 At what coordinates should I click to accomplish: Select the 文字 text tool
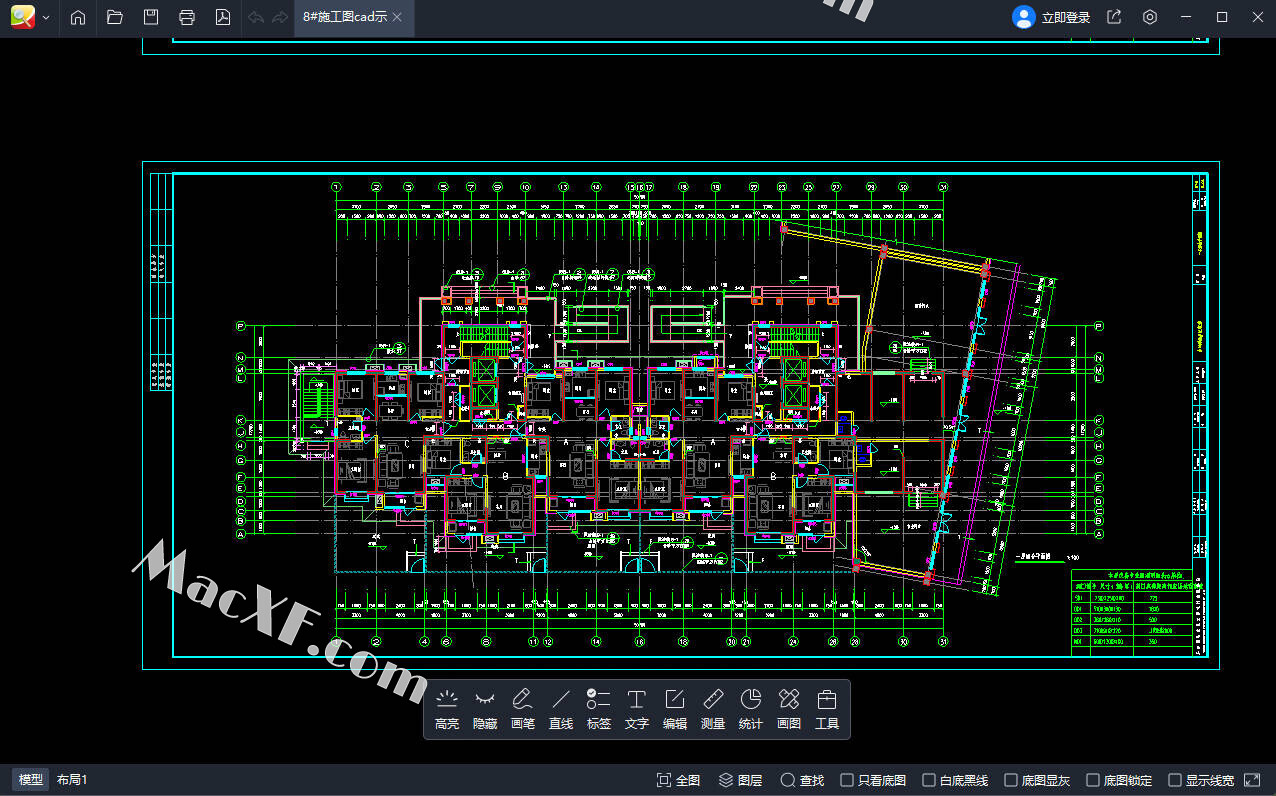click(637, 709)
